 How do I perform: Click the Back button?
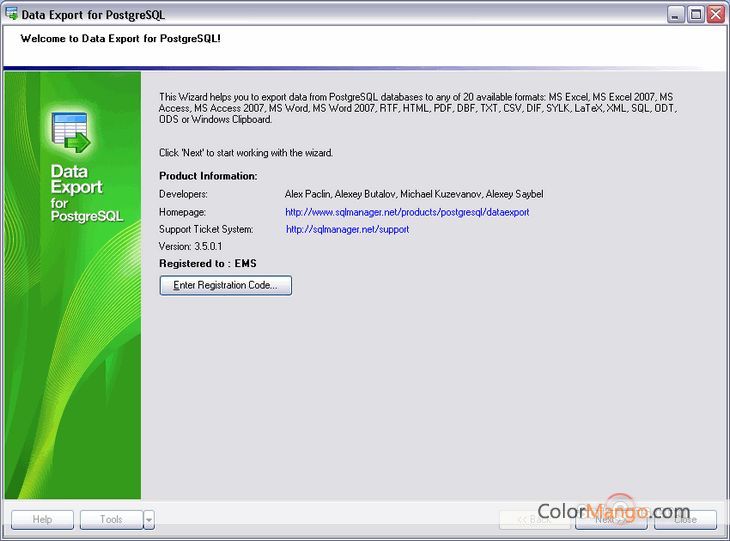click(x=534, y=520)
